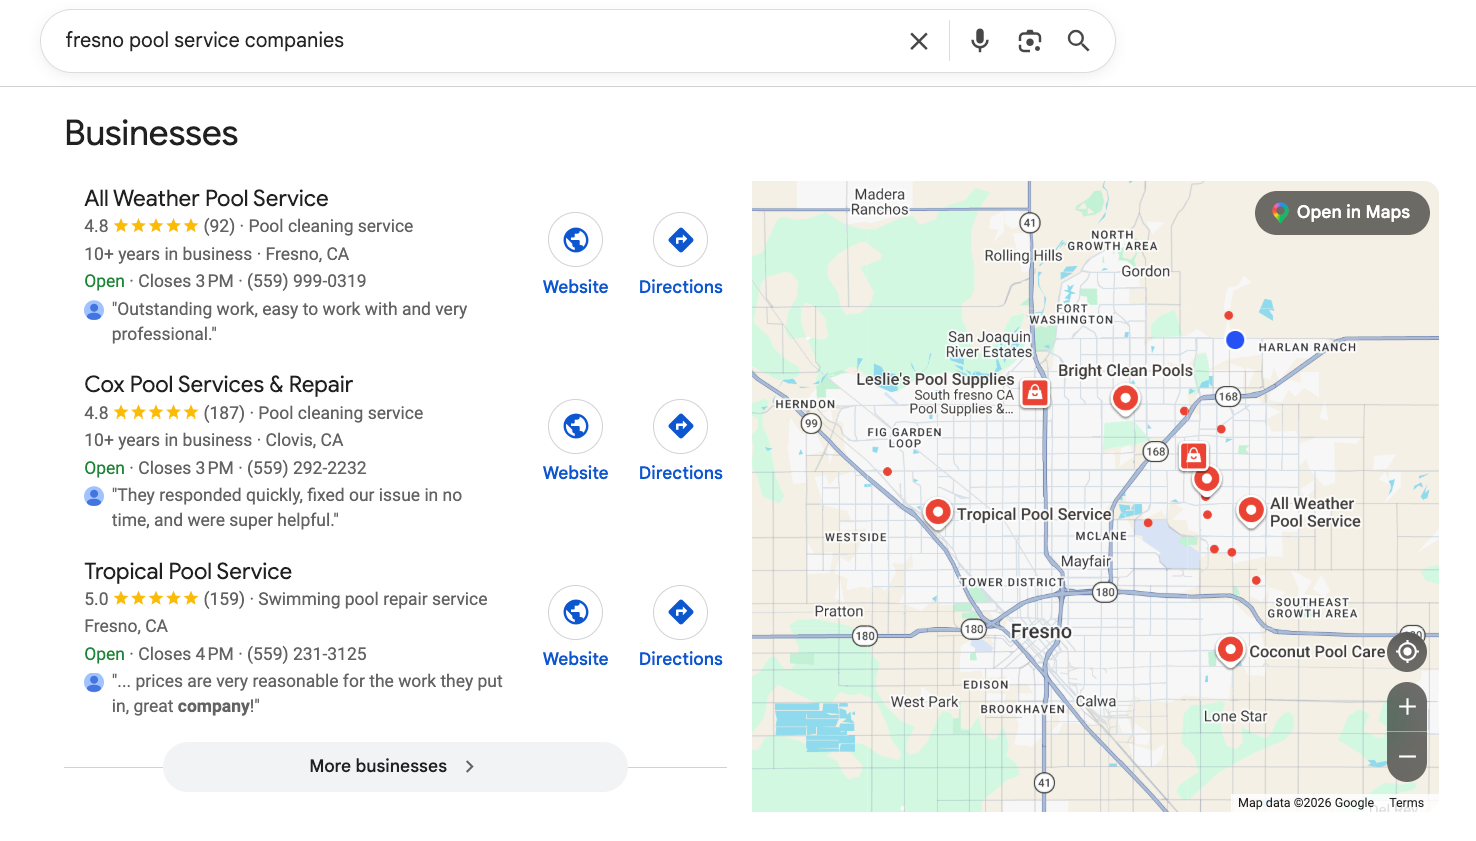
Task: Click reviewer avatar beside 'Outstanding work' review
Action: point(94,310)
